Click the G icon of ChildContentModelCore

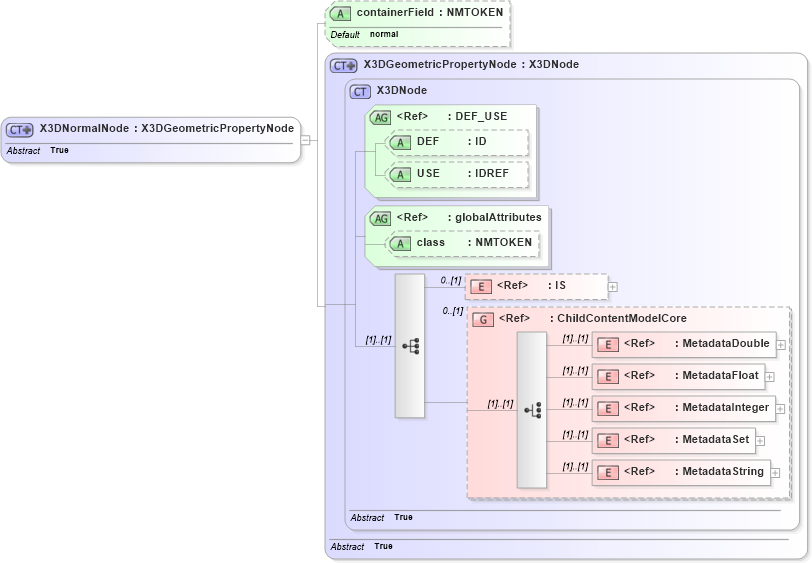[483, 320]
